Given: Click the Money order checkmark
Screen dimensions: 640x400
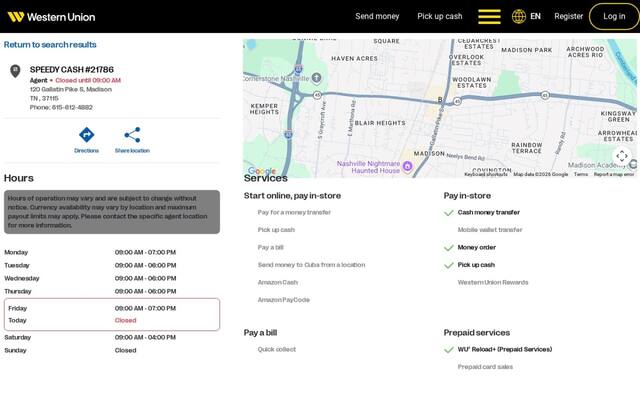Looking at the screenshot, I should 449,248.
